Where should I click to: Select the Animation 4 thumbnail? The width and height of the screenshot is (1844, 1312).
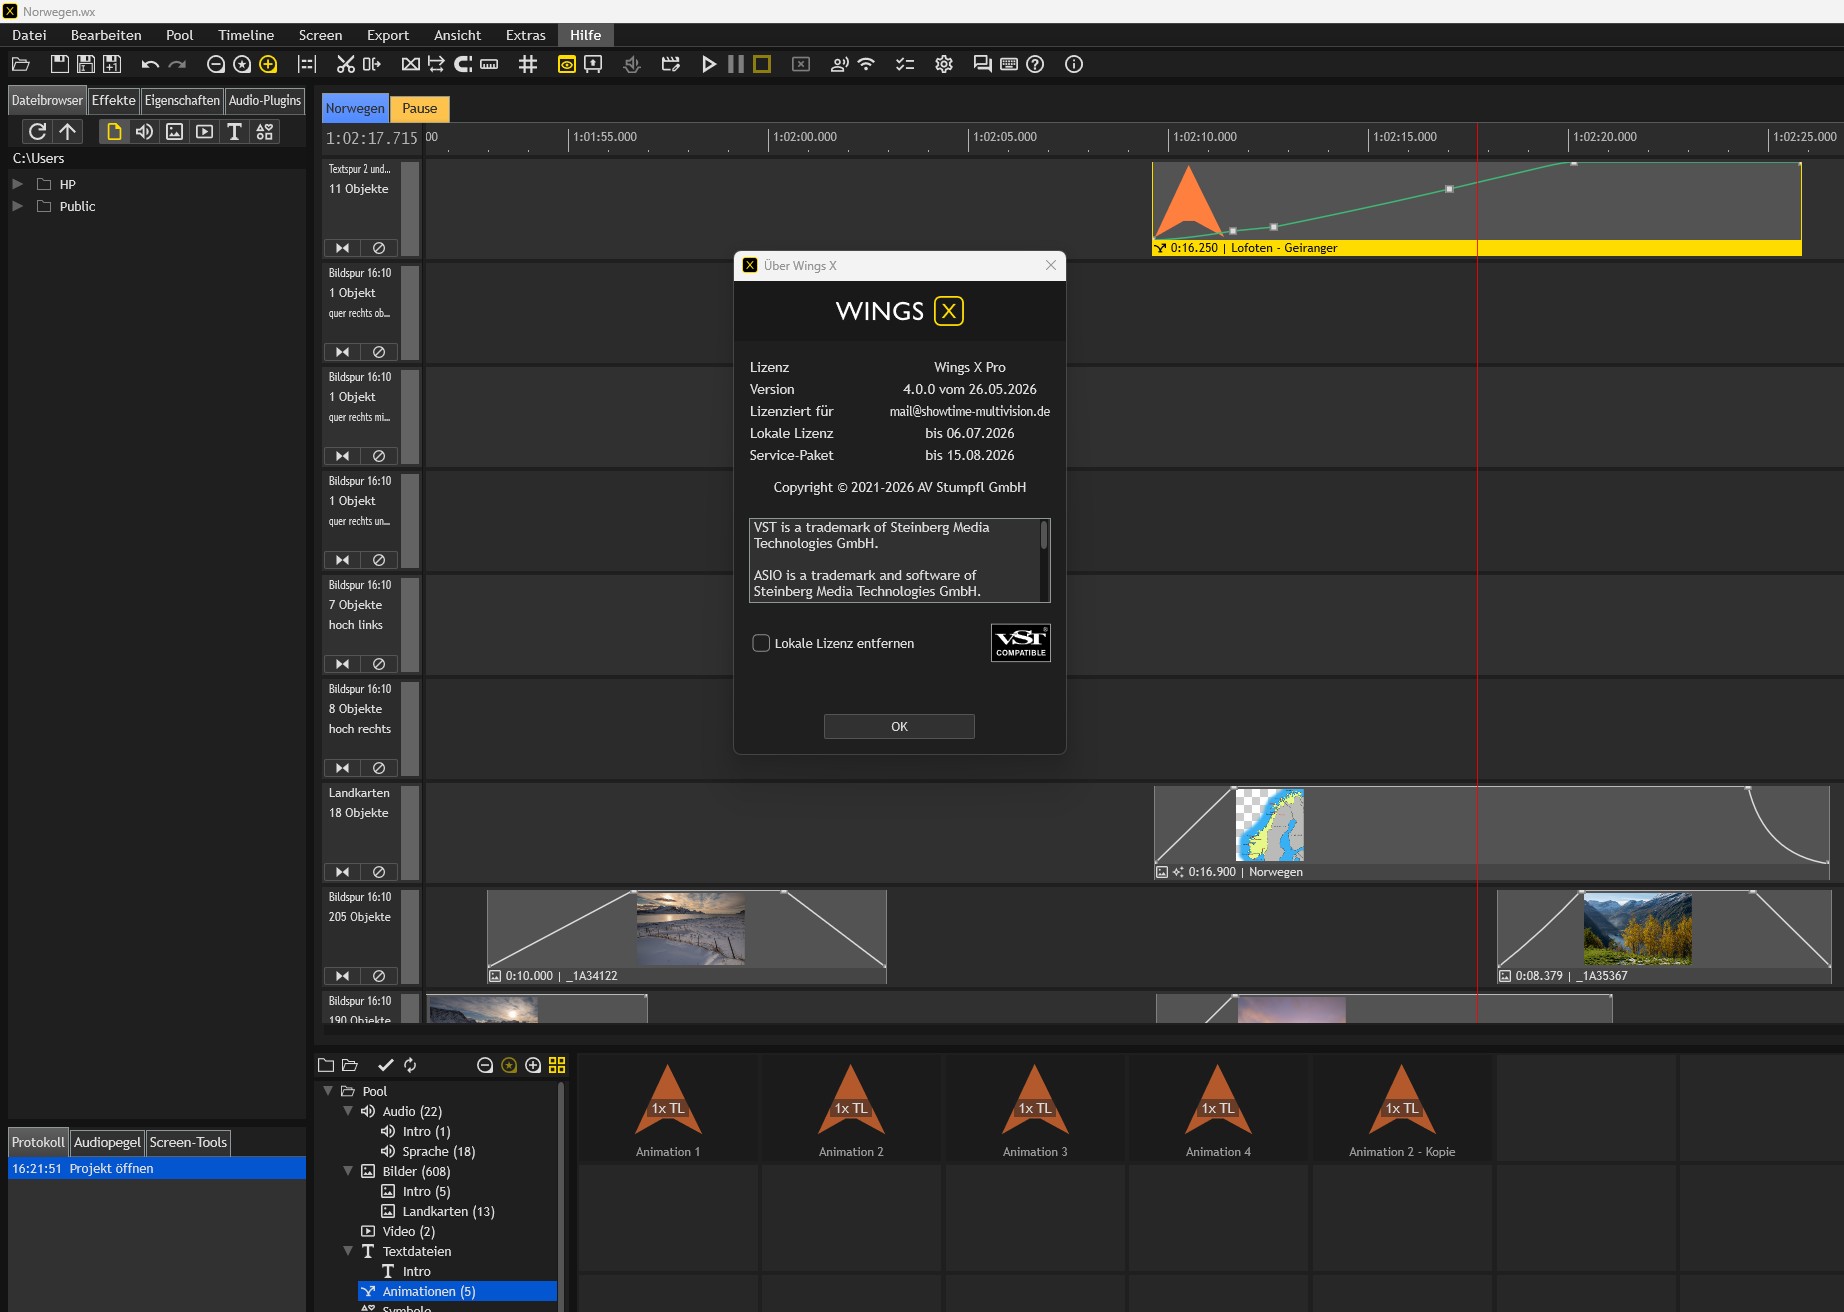coord(1218,1110)
